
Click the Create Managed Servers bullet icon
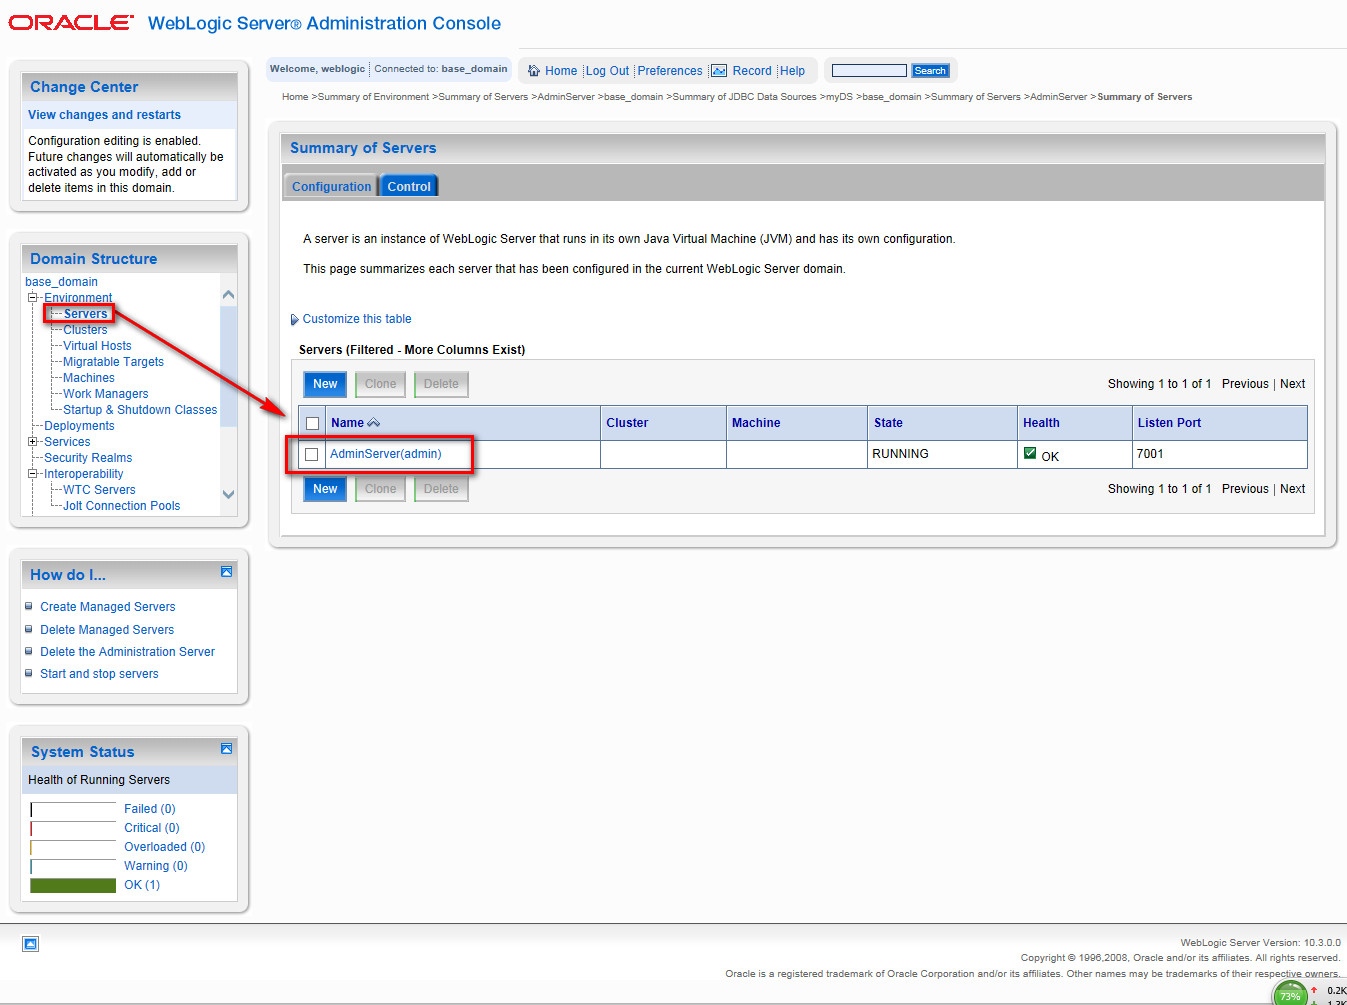(x=29, y=606)
